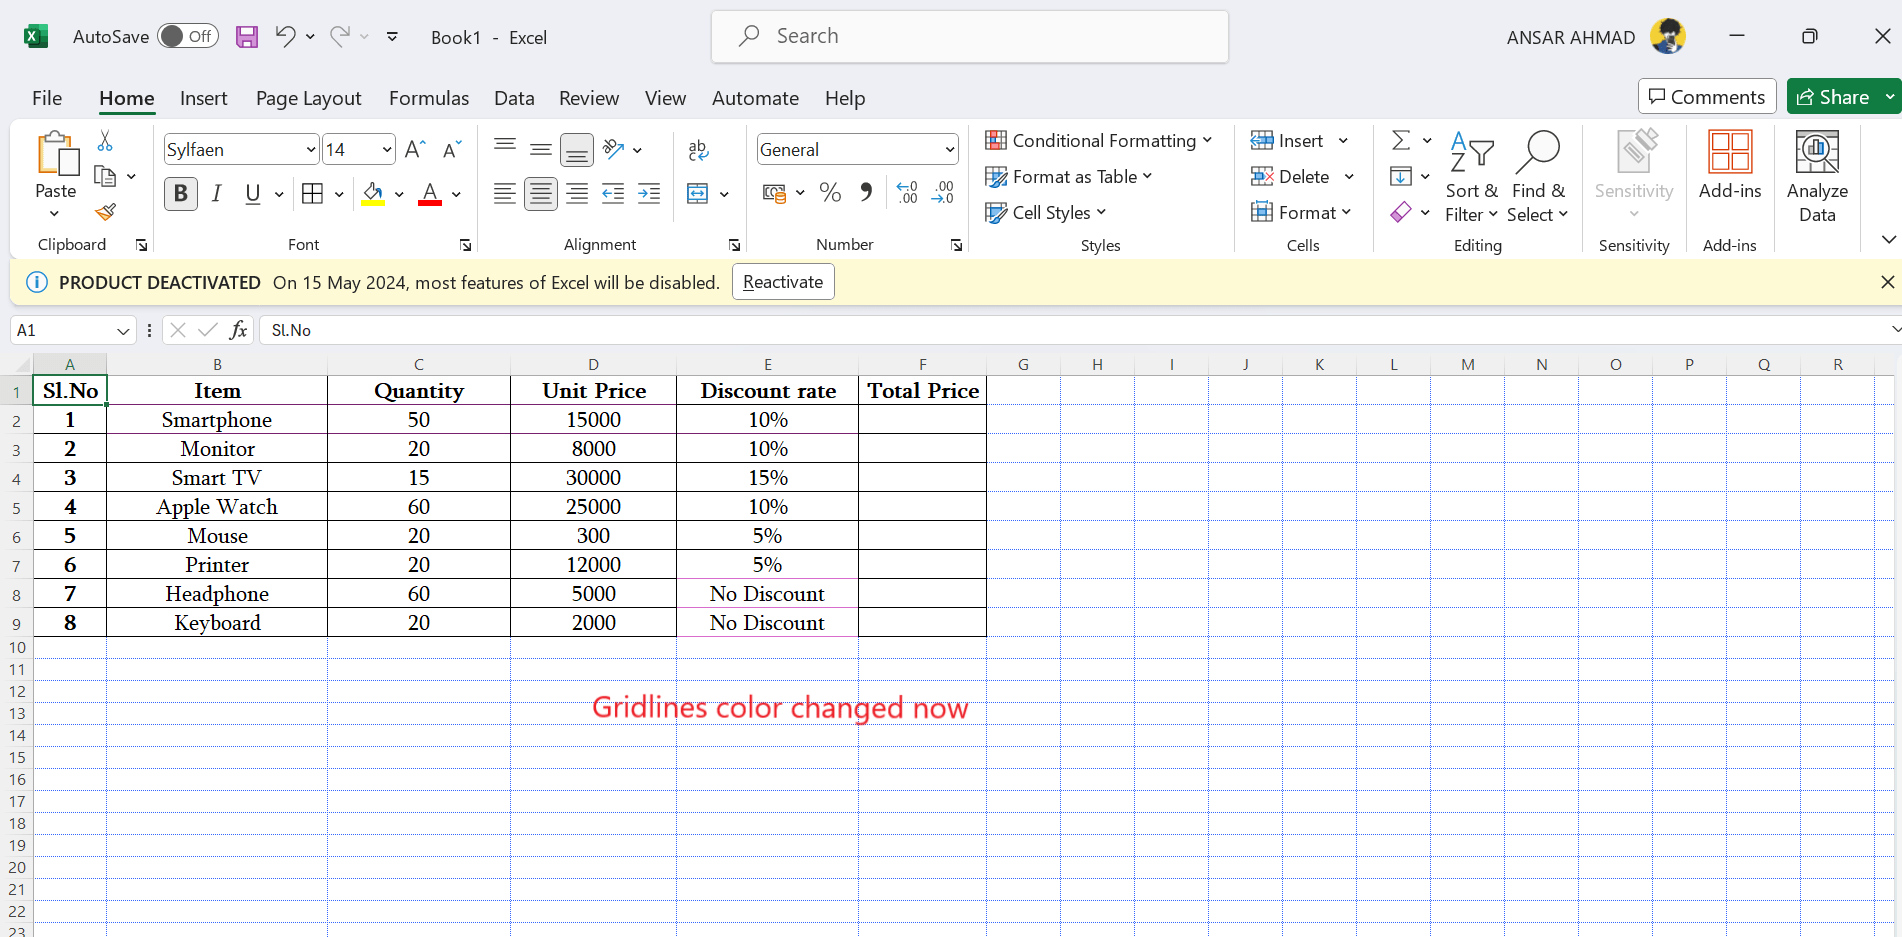Open the Insert ribbon tab
1902x937 pixels.
click(x=204, y=98)
